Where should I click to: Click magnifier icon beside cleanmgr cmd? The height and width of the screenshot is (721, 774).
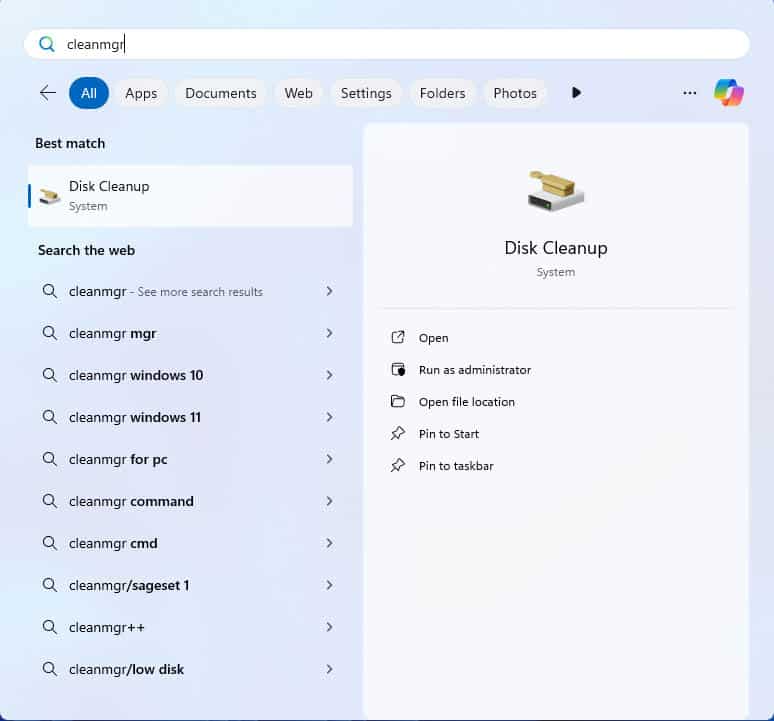[x=50, y=543]
